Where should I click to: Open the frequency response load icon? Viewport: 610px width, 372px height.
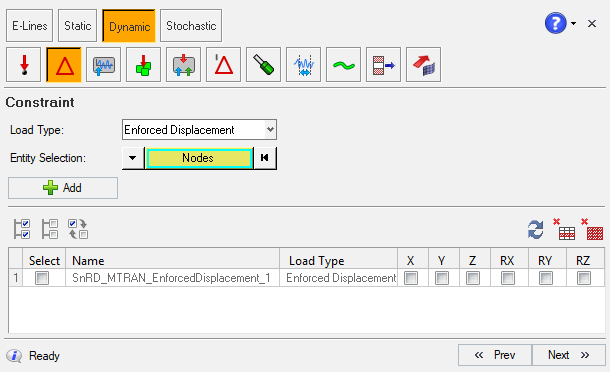[x=103, y=65]
